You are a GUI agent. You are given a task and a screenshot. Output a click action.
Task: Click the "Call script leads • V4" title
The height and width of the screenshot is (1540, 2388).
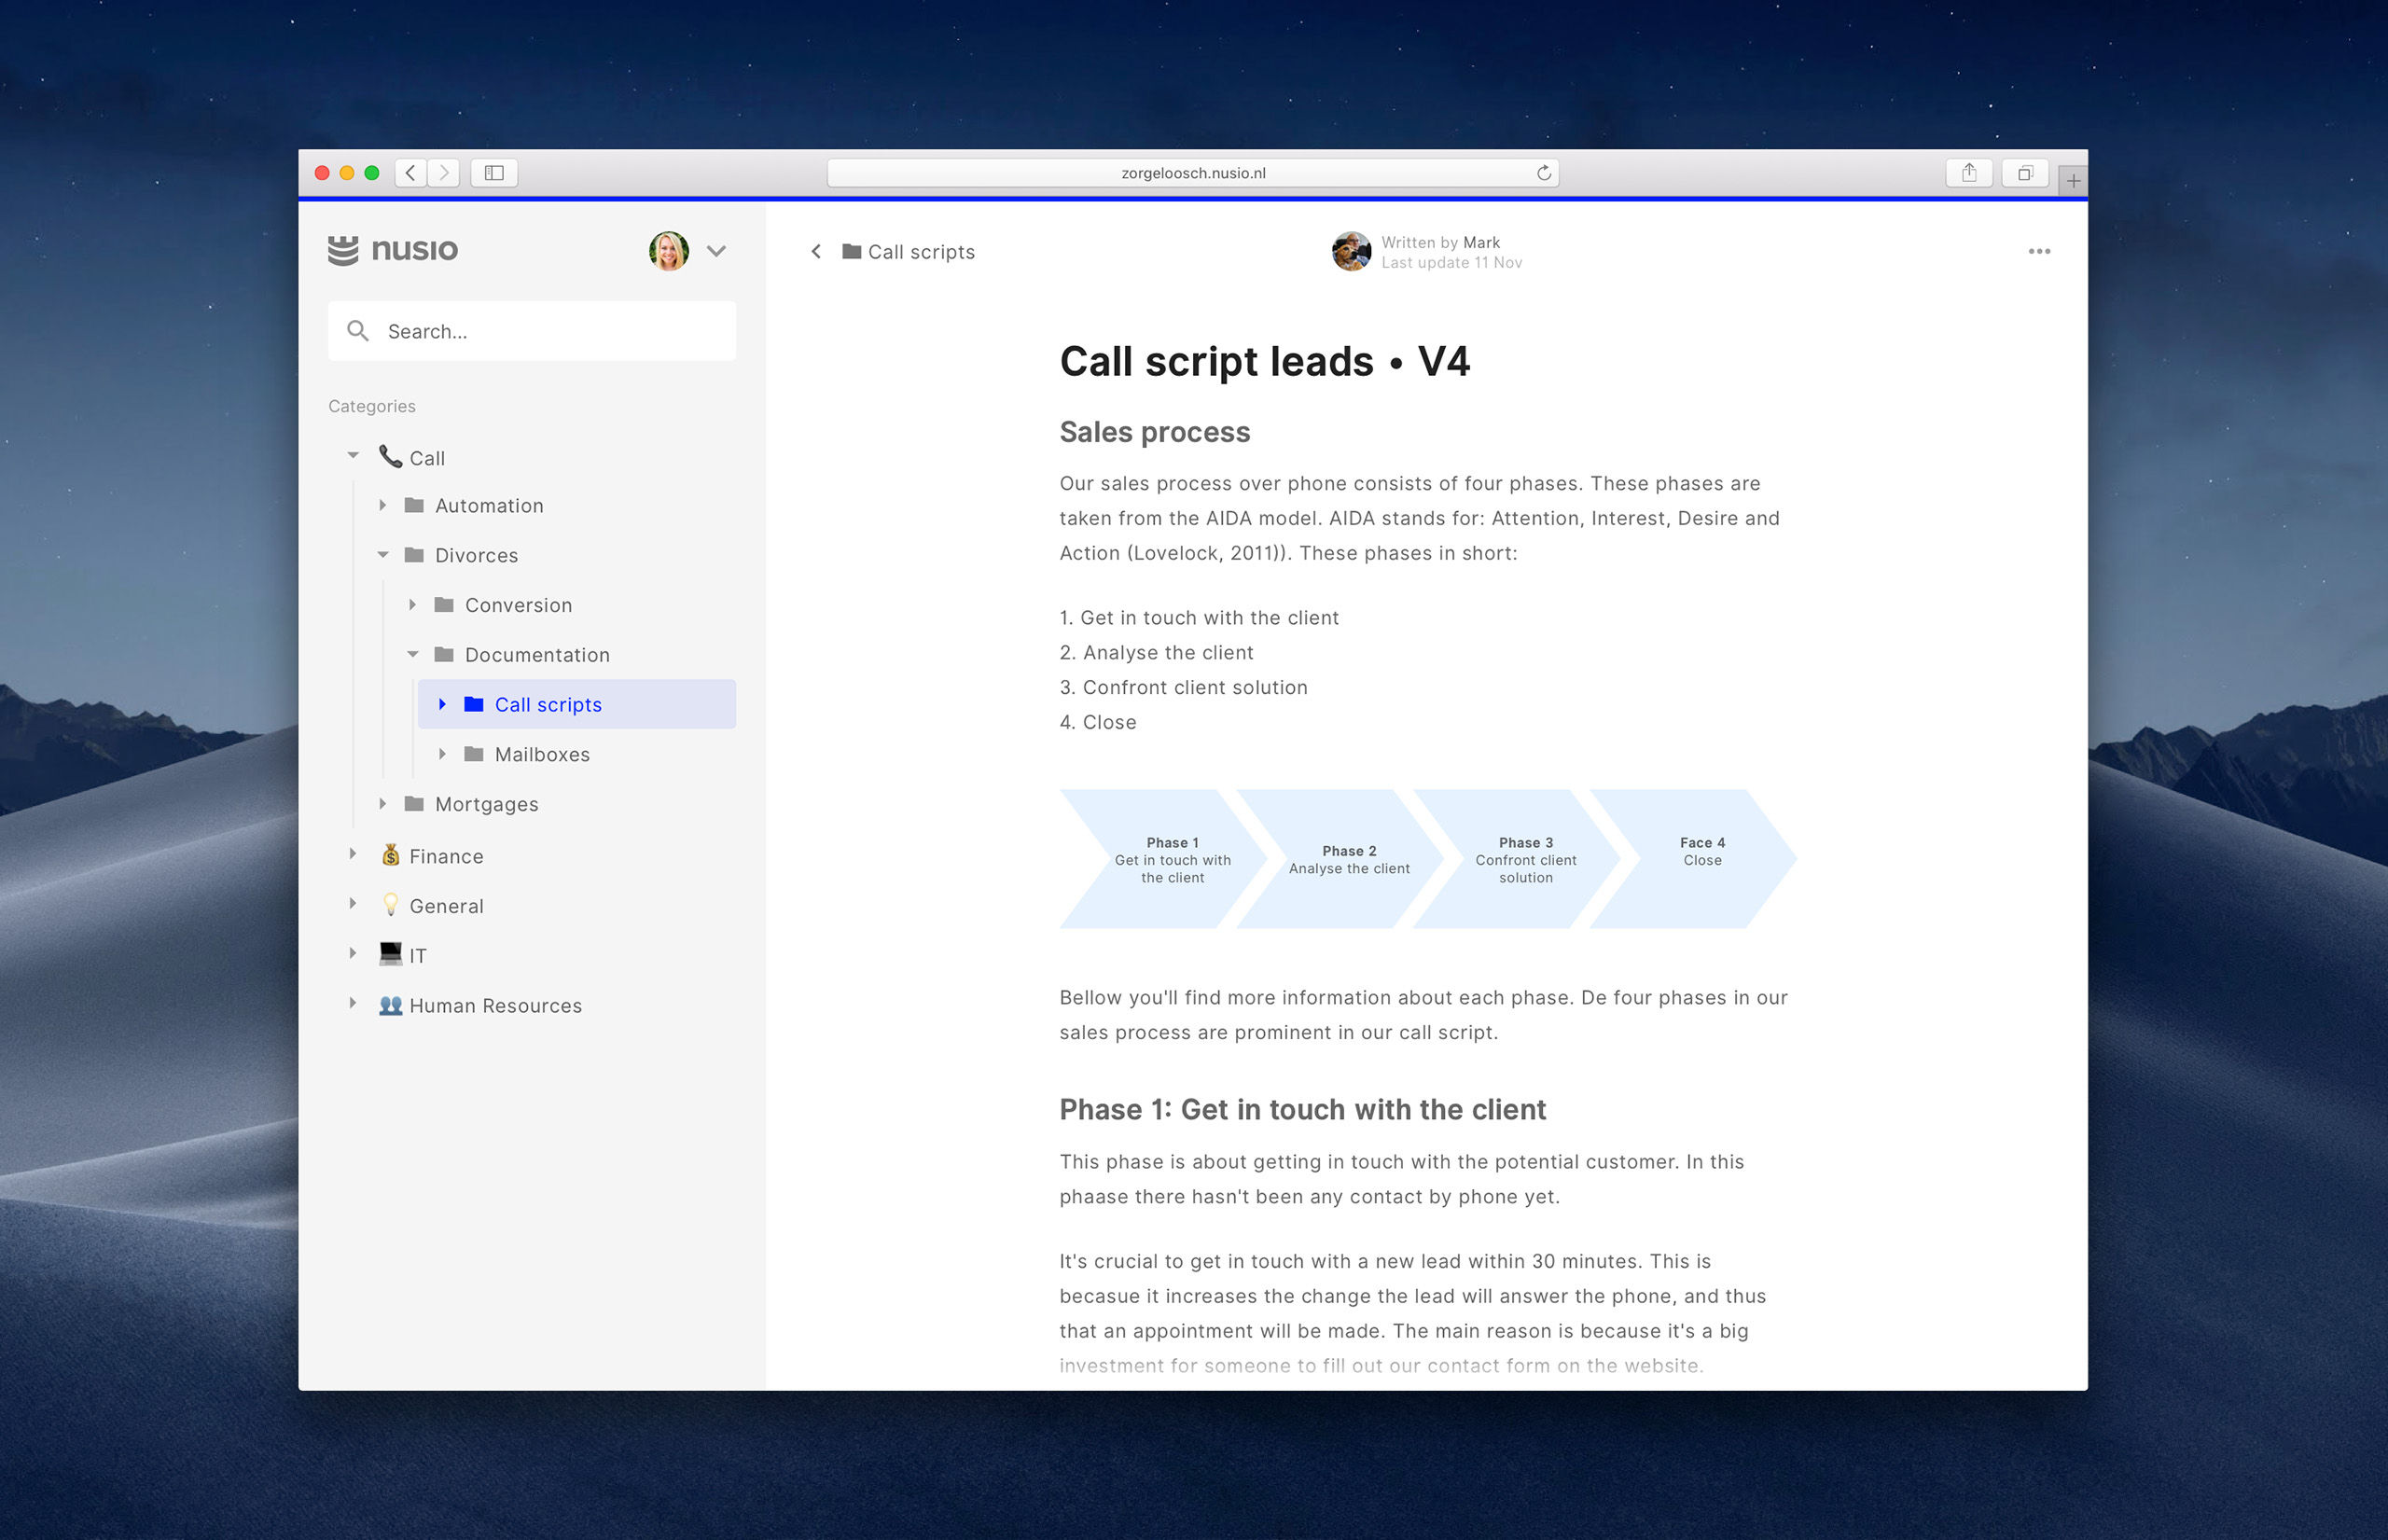[1264, 362]
